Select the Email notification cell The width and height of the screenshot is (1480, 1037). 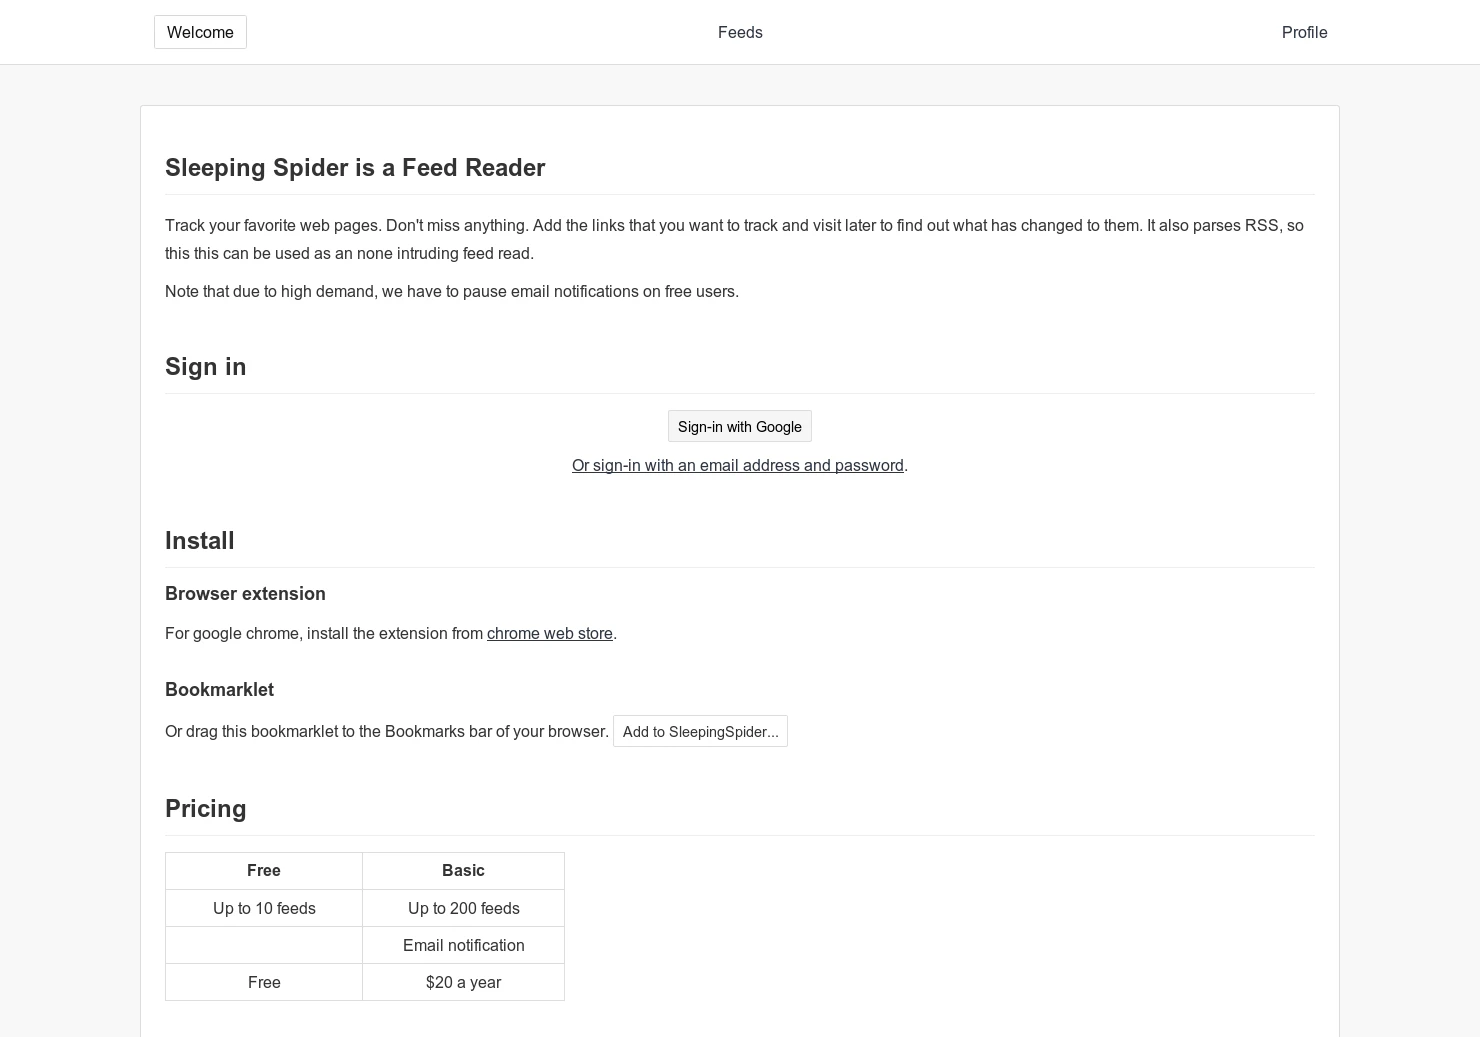(x=463, y=945)
